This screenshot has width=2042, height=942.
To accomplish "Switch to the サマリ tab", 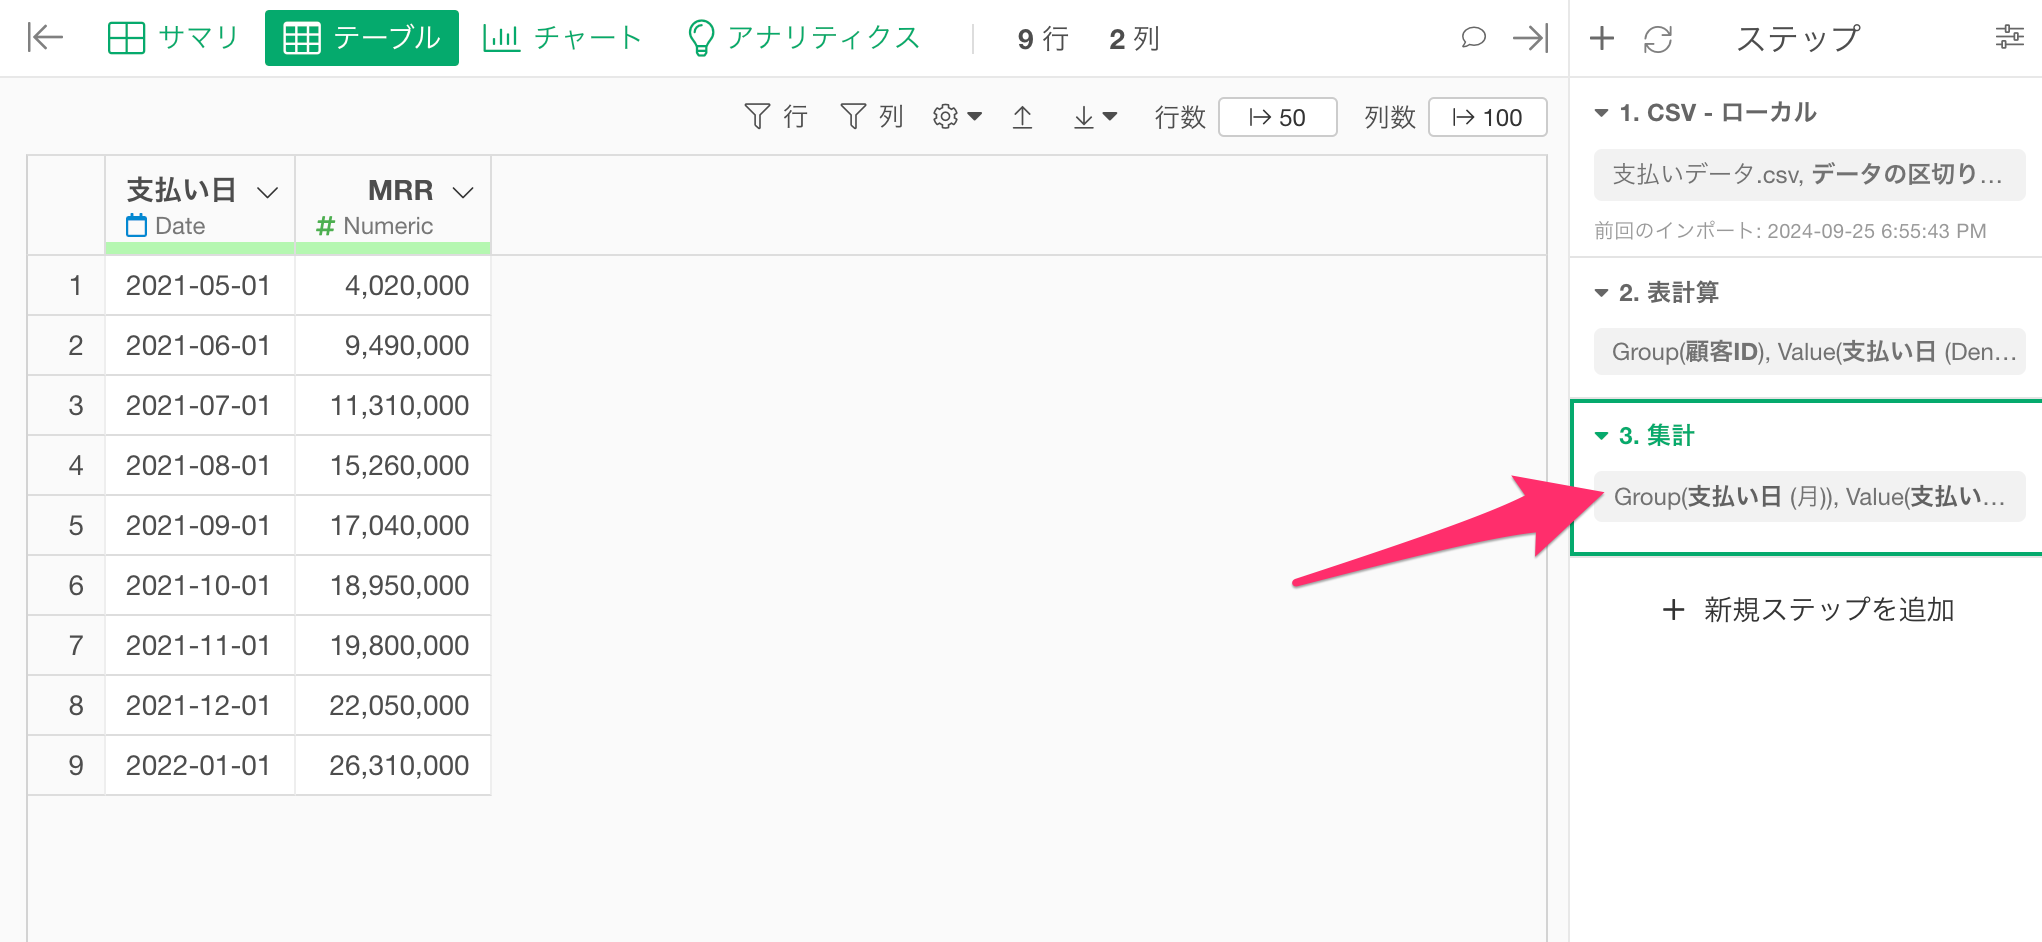I will point(173,38).
